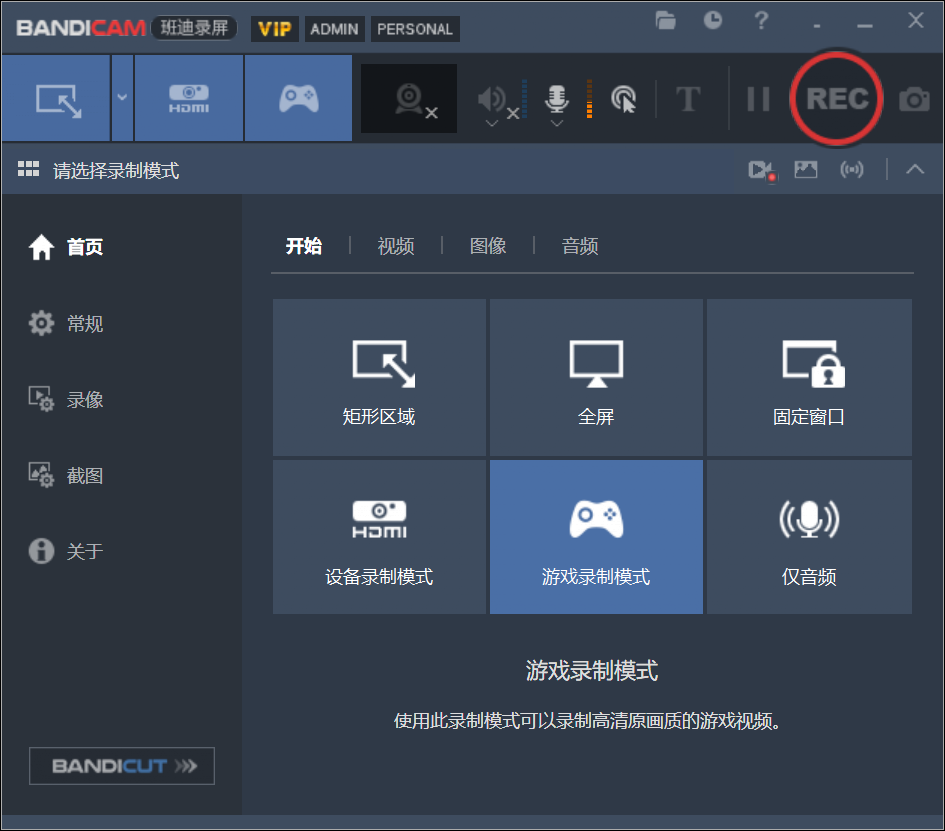Click the VIP badge
This screenshot has width=945, height=831.
(x=275, y=29)
